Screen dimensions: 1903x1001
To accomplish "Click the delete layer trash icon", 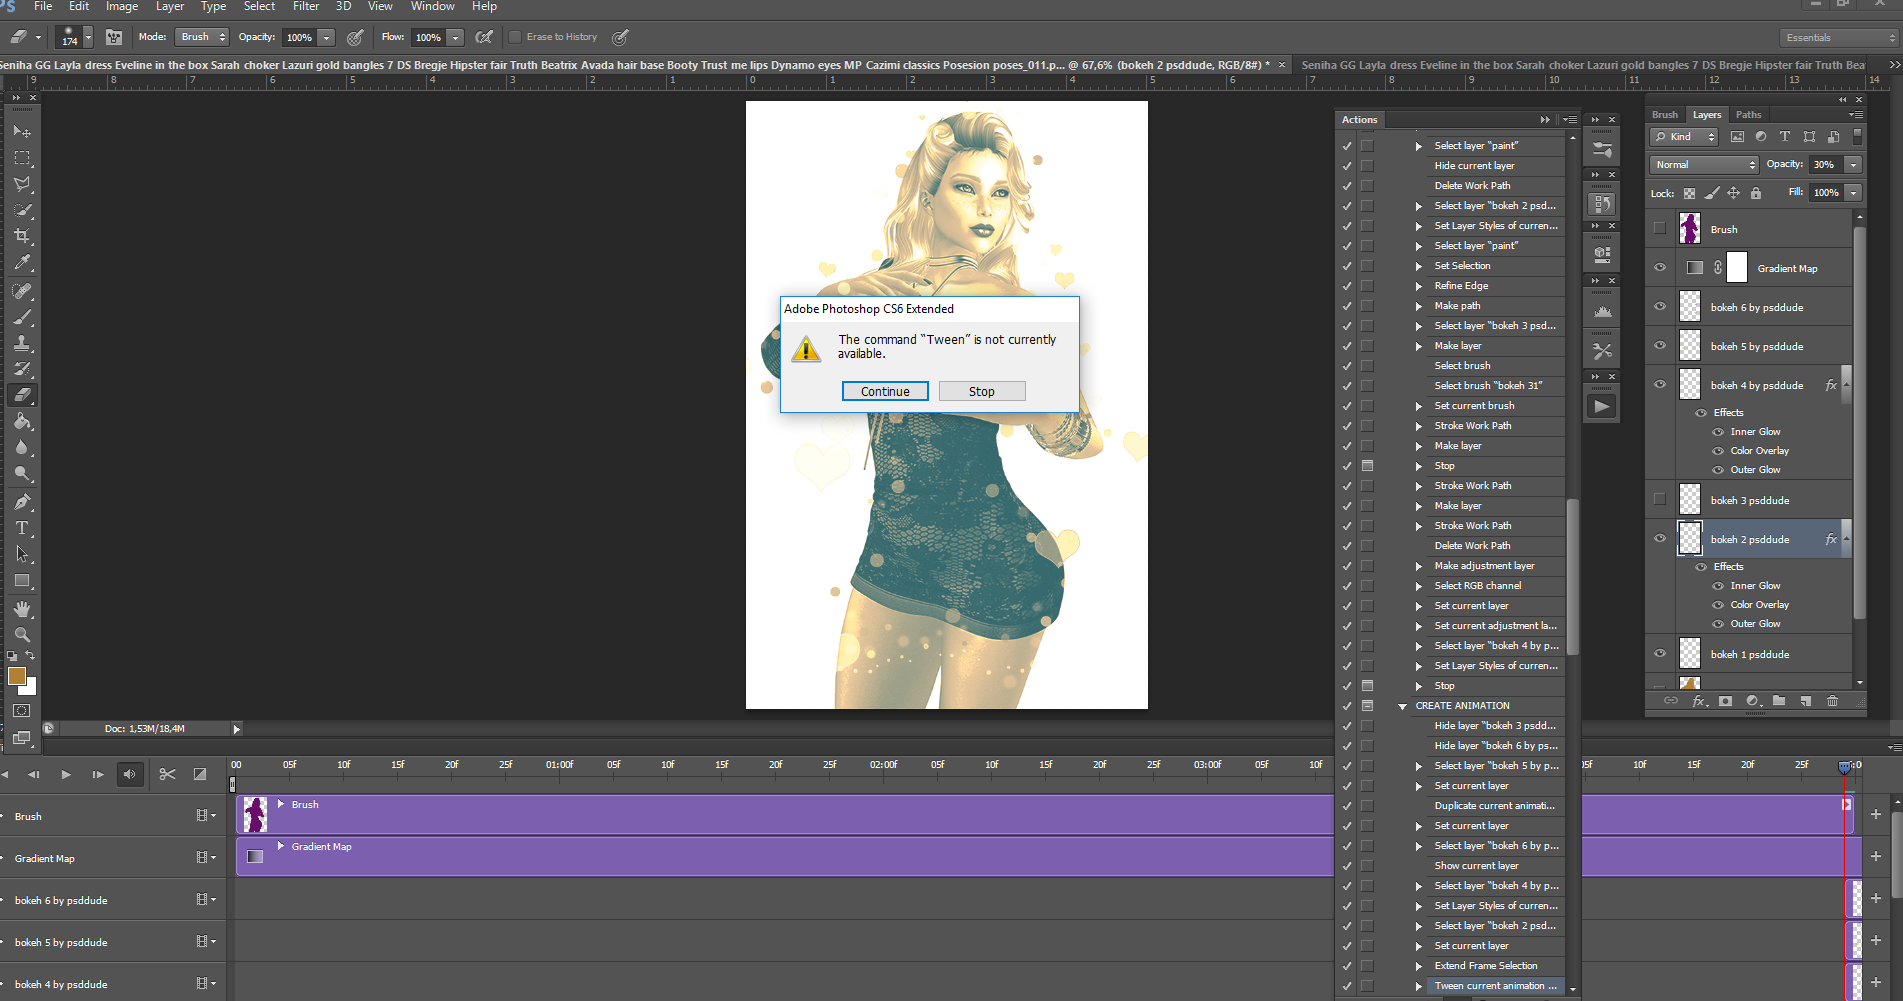I will (x=1832, y=701).
